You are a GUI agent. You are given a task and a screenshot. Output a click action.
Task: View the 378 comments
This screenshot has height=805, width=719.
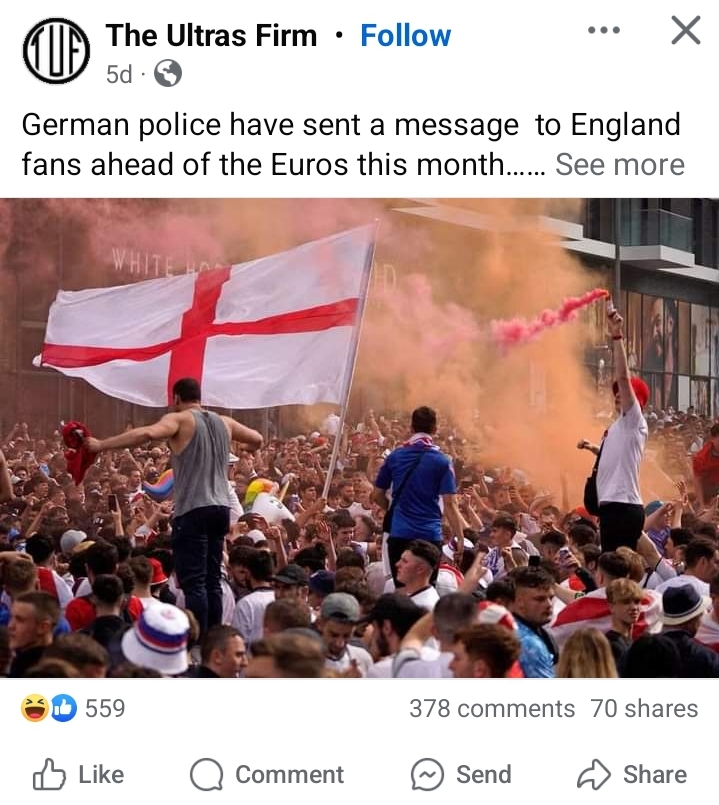[492, 708]
